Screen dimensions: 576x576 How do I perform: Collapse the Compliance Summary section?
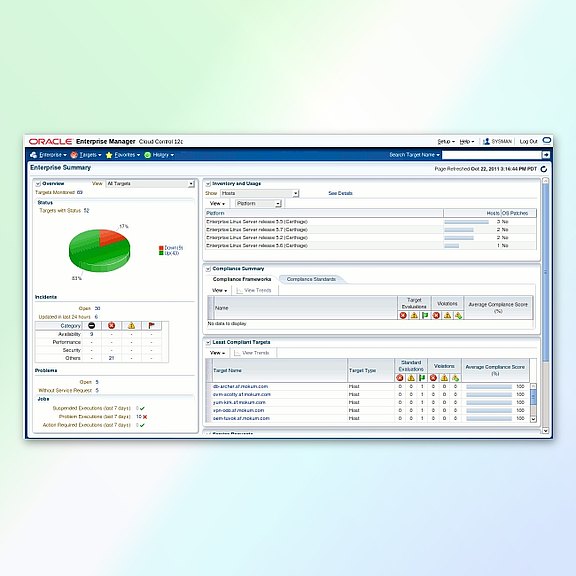[208, 269]
